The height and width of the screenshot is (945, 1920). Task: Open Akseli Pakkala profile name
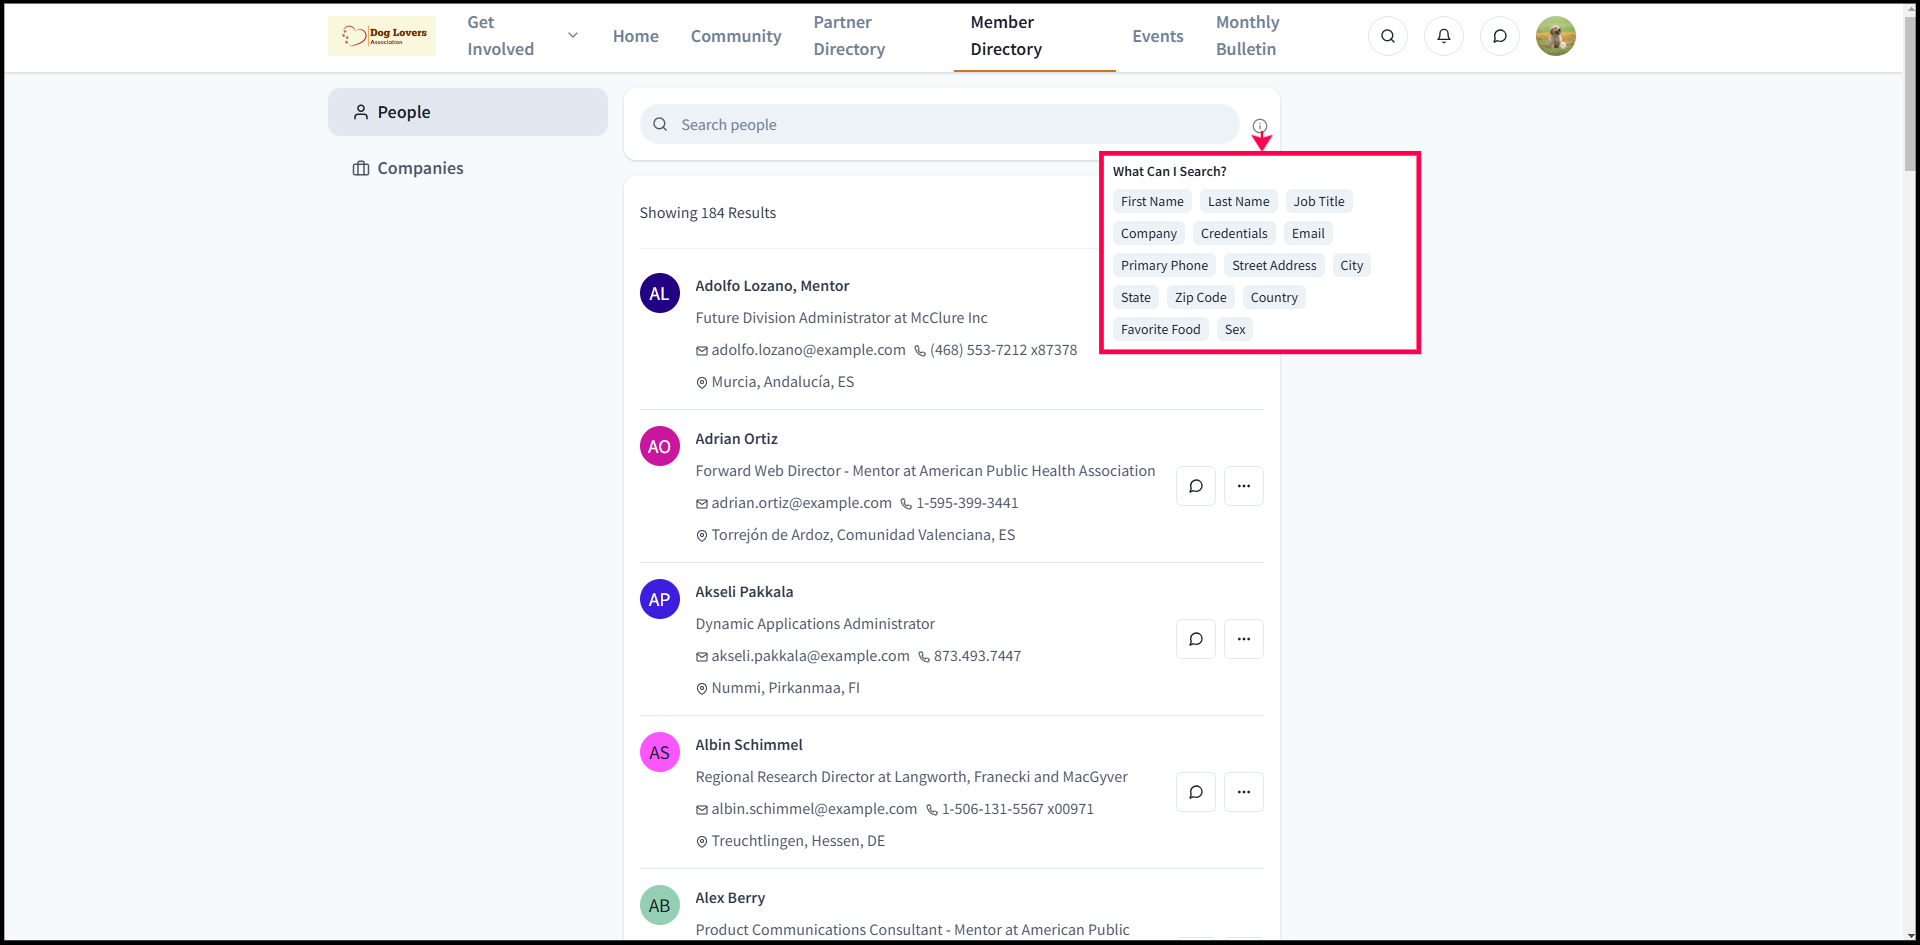point(745,592)
